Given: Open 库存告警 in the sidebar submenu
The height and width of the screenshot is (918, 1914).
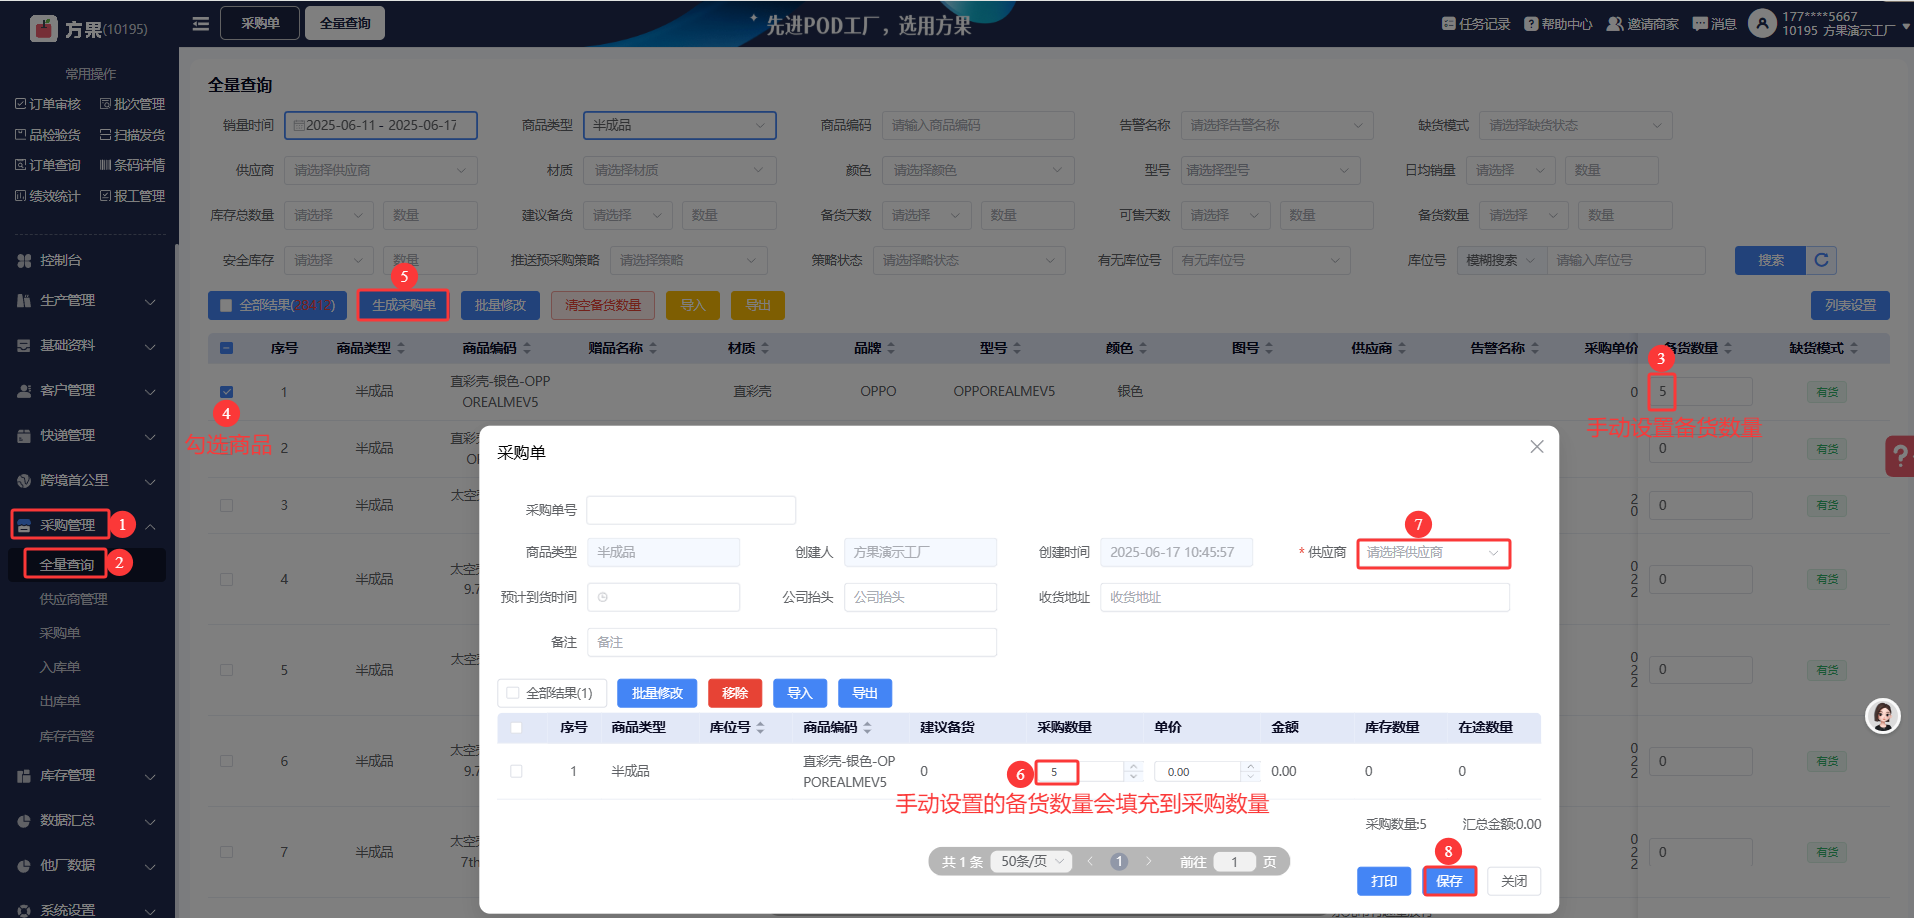Looking at the screenshot, I should click(x=67, y=736).
